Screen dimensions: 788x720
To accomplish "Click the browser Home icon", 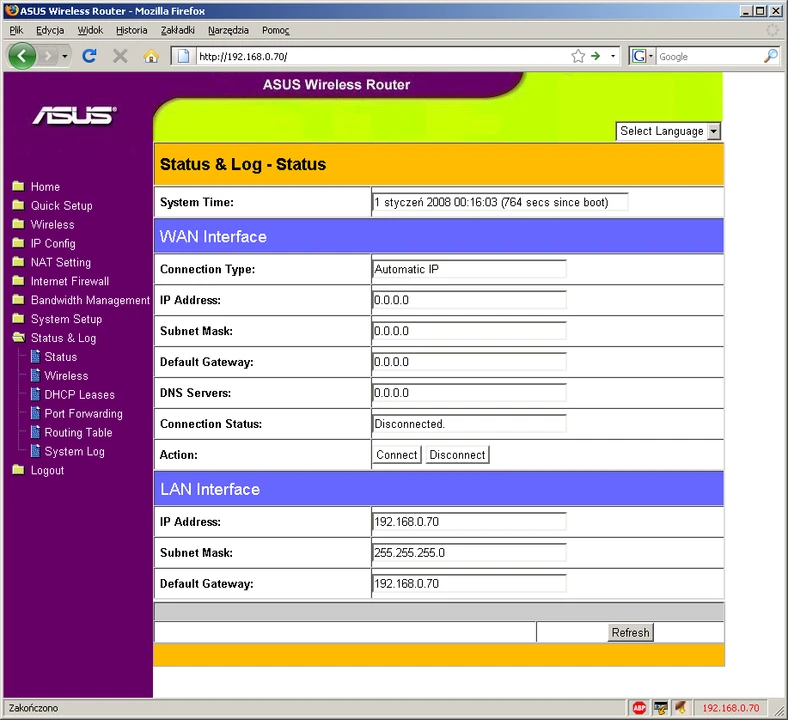I will [x=151, y=56].
